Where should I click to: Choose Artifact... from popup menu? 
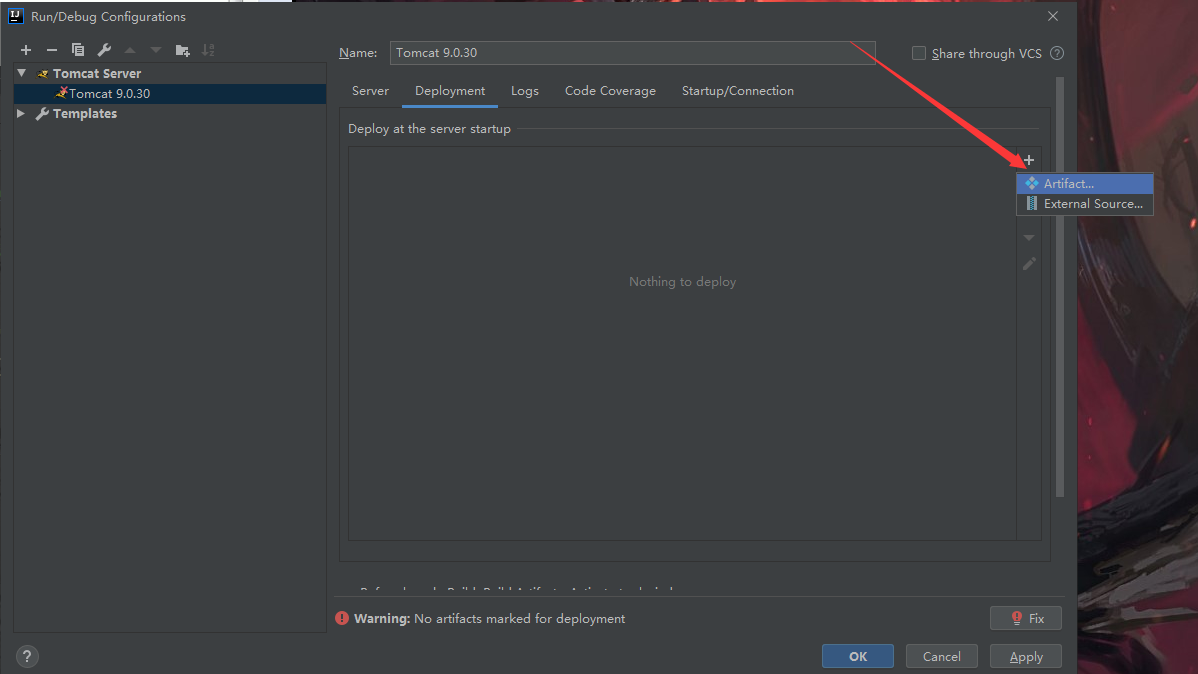[1084, 183]
